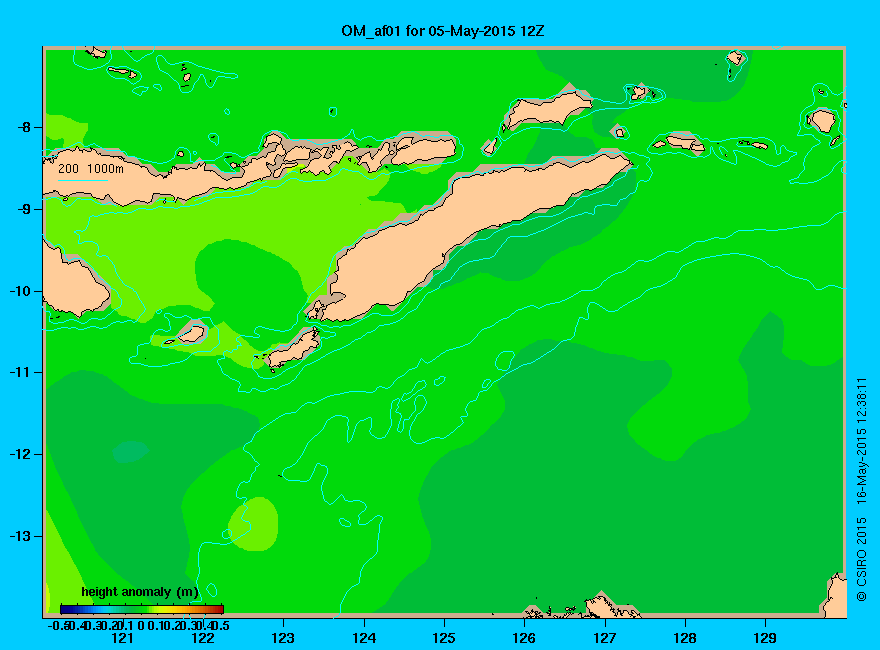Click the cyan contour sample line under '200 1000m'
Screen dimensions: 880x650
point(83,180)
